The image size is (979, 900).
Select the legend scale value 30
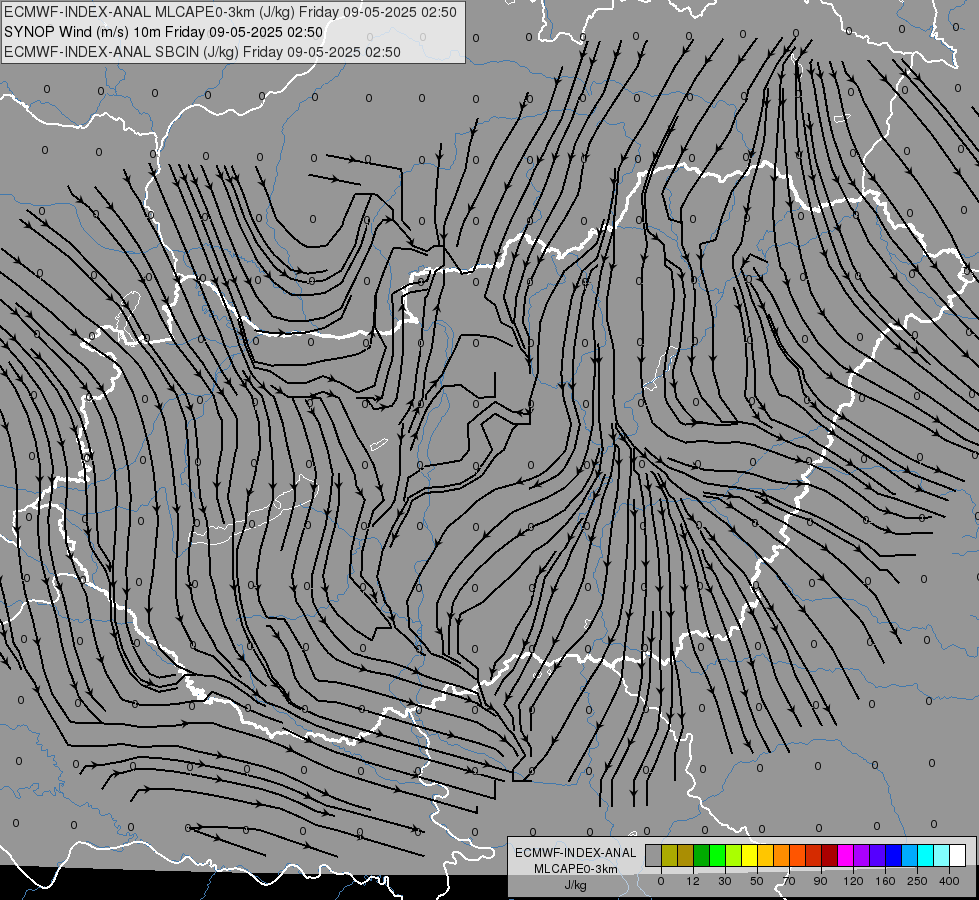pyautogui.click(x=725, y=881)
